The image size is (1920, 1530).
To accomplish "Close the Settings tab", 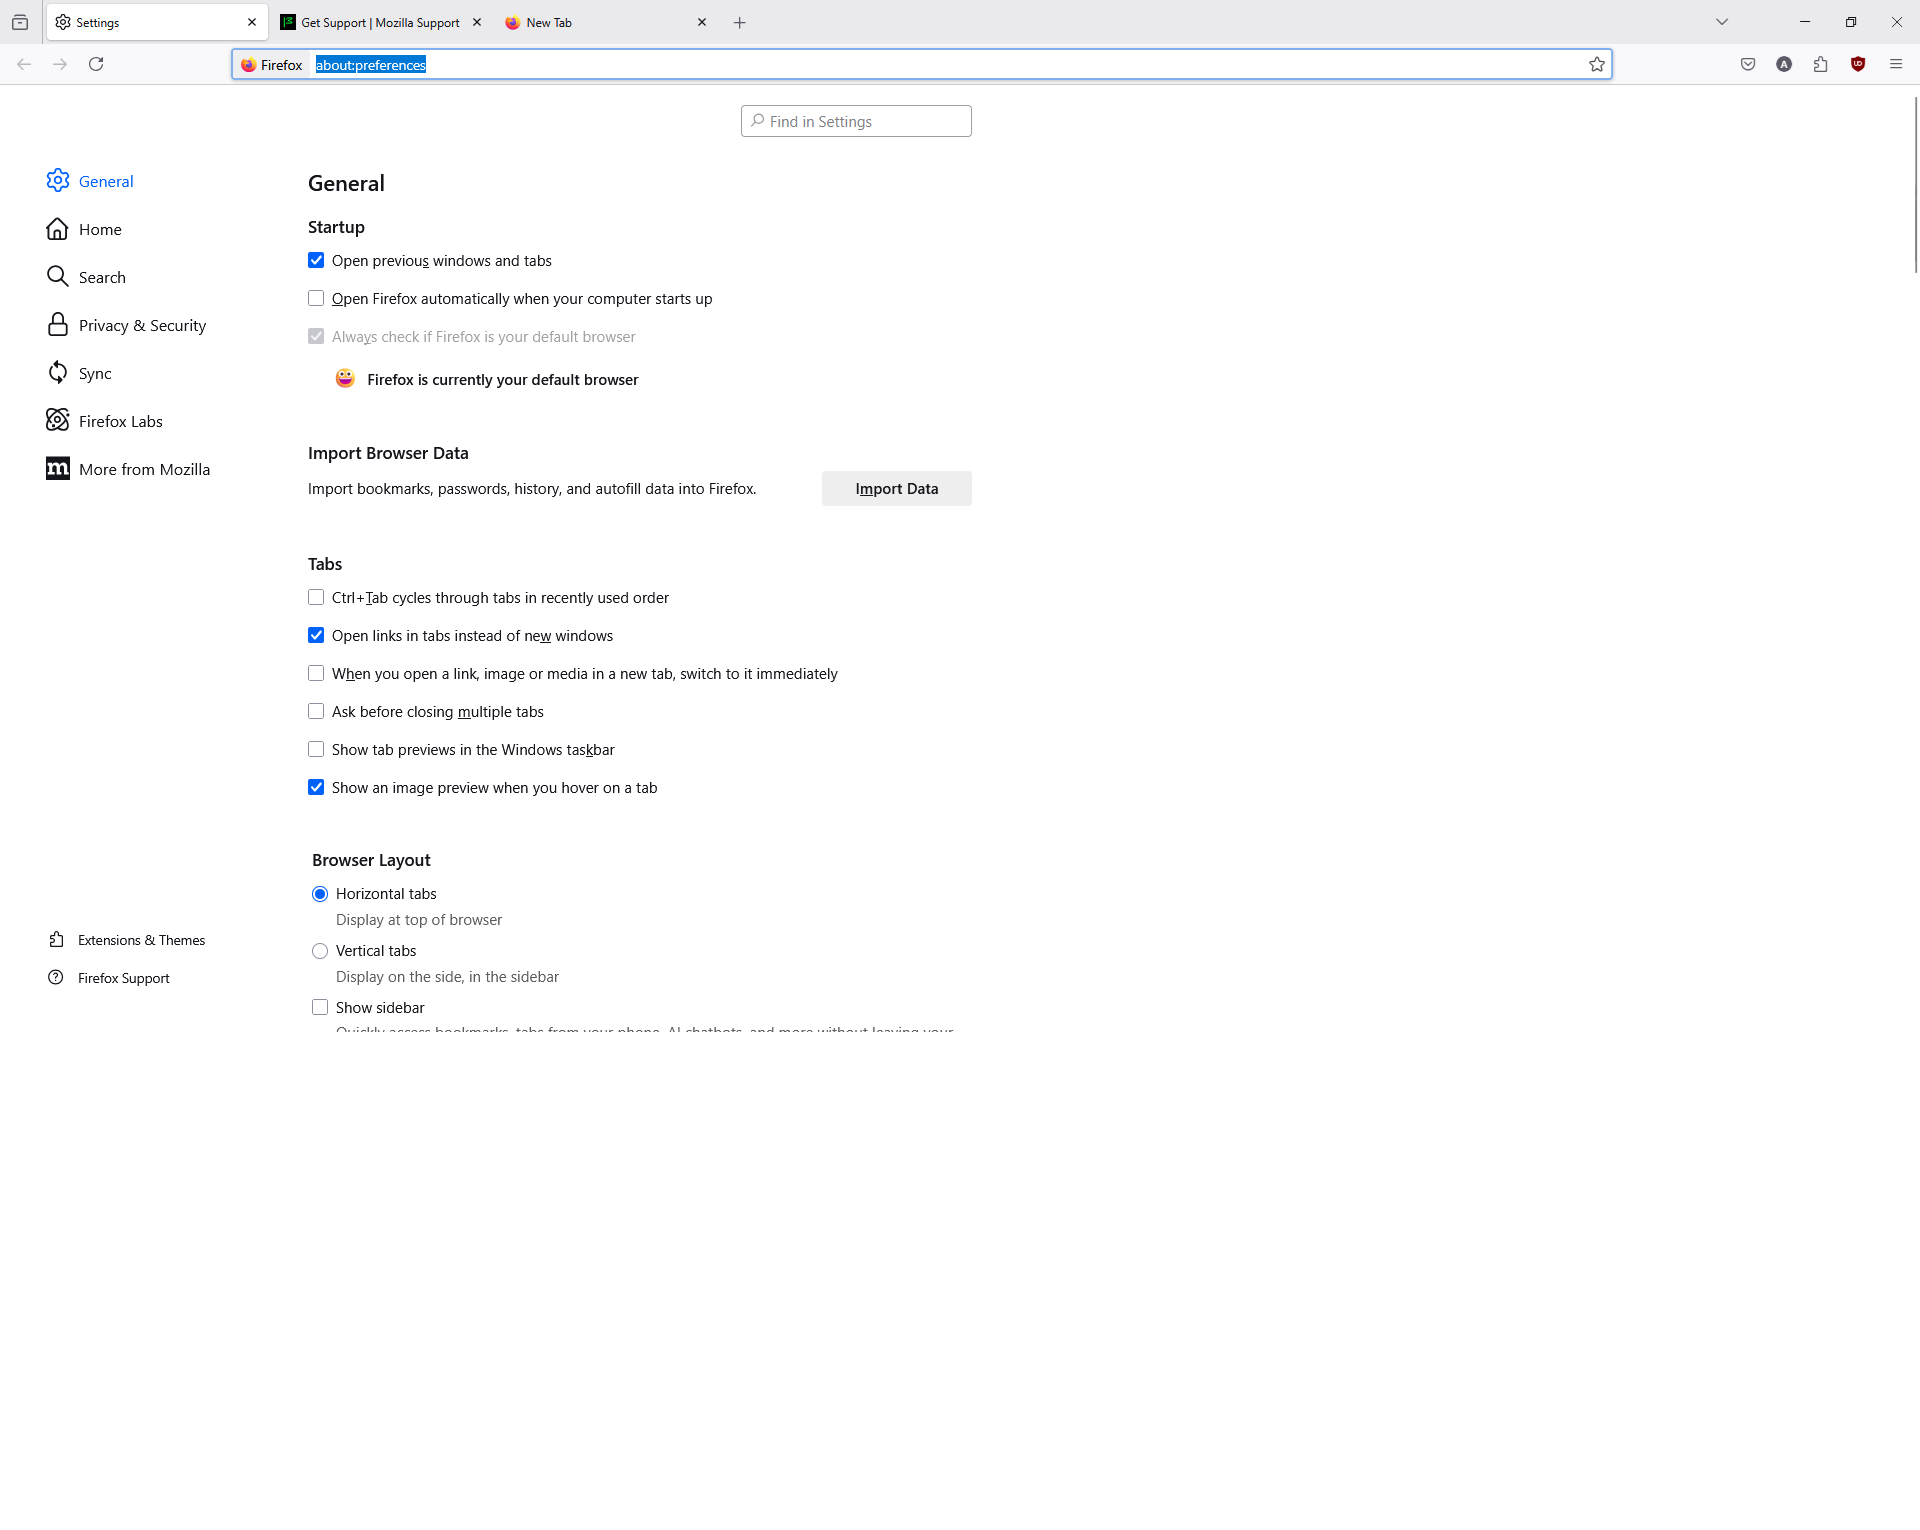I will [252, 22].
